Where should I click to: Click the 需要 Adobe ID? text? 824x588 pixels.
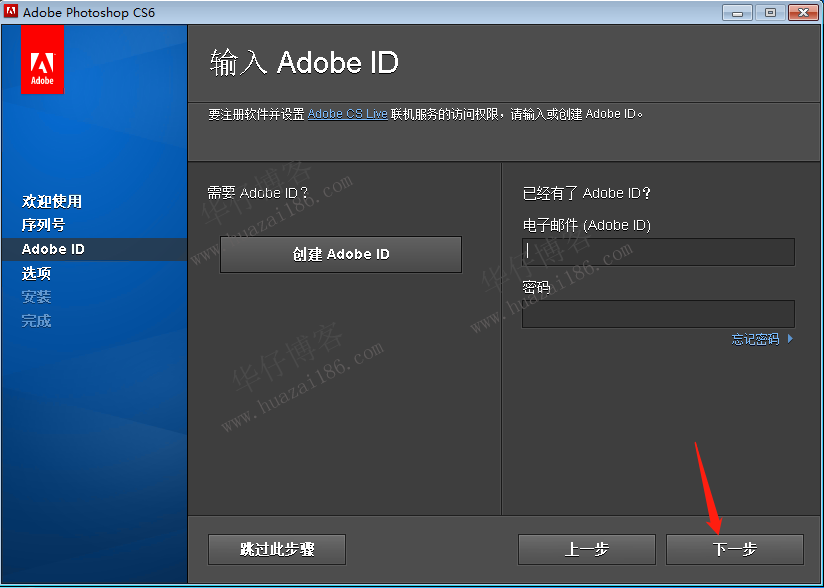click(258, 193)
